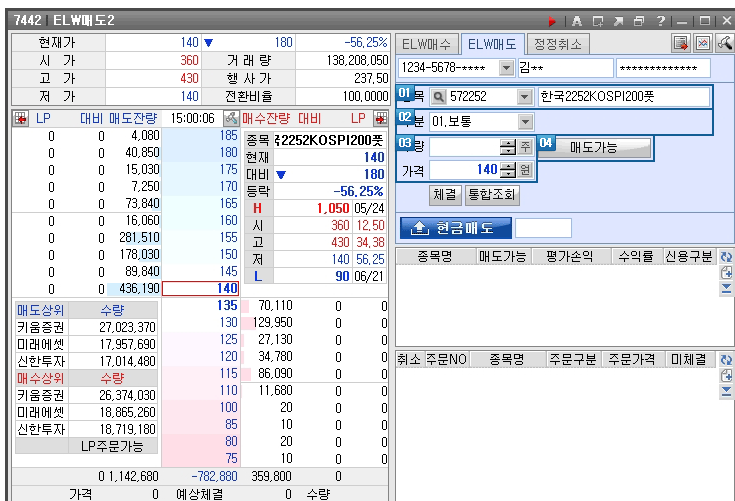Click the stock name field 한국2252KOSPI200풋
The height and width of the screenshot is (501, 735).
click(x=623, y=97)
